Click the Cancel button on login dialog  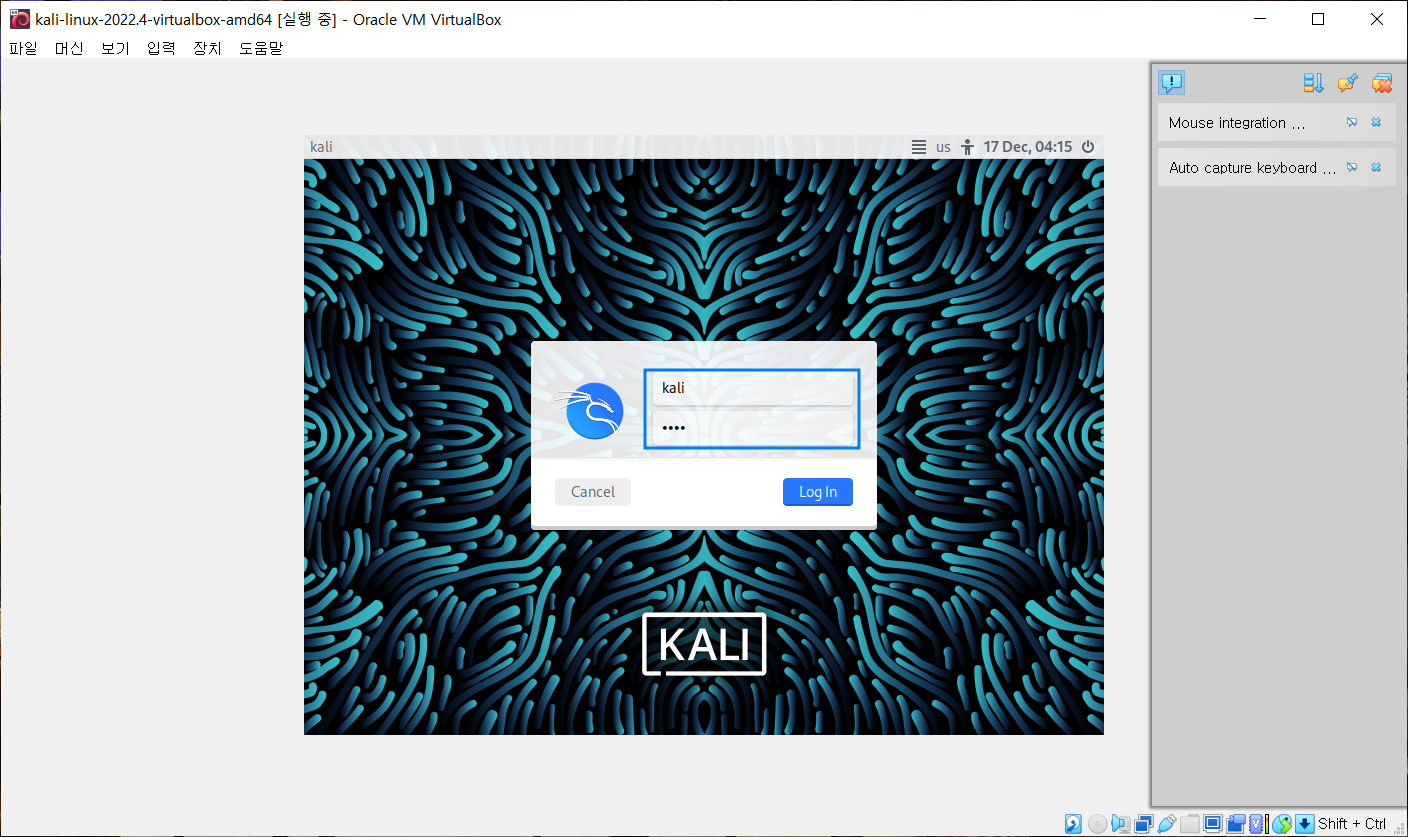click(x=593, y=492)
